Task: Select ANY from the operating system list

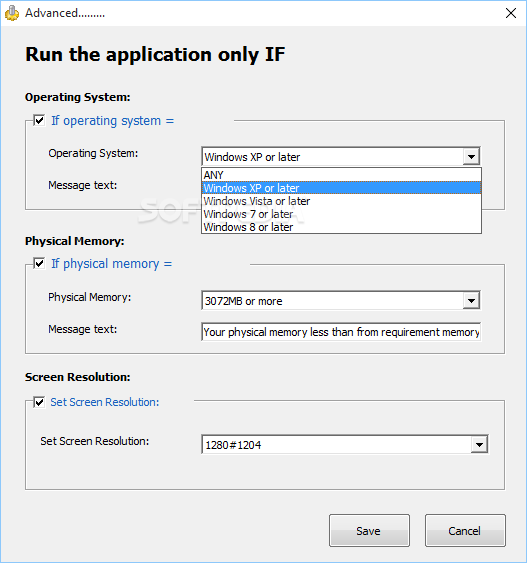Action: pyautogui.click(x=341, y=175)
